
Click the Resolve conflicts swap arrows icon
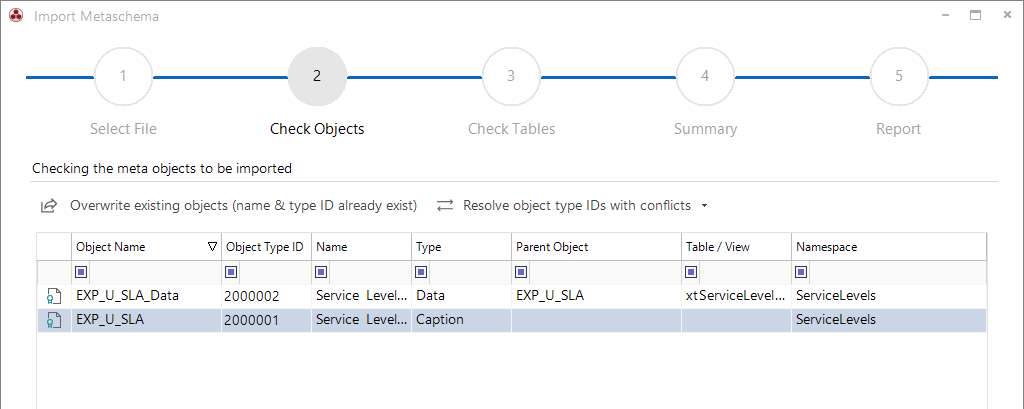[x=445, y=206]
